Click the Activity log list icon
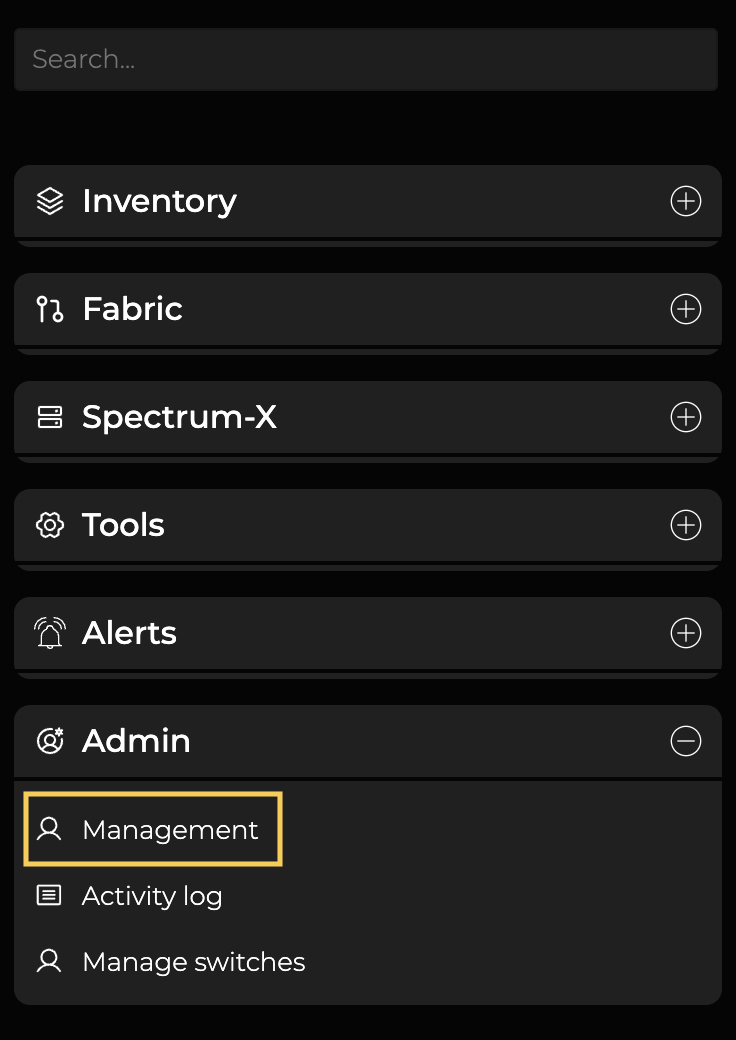Screen dimensions: 736x1040 49,895
